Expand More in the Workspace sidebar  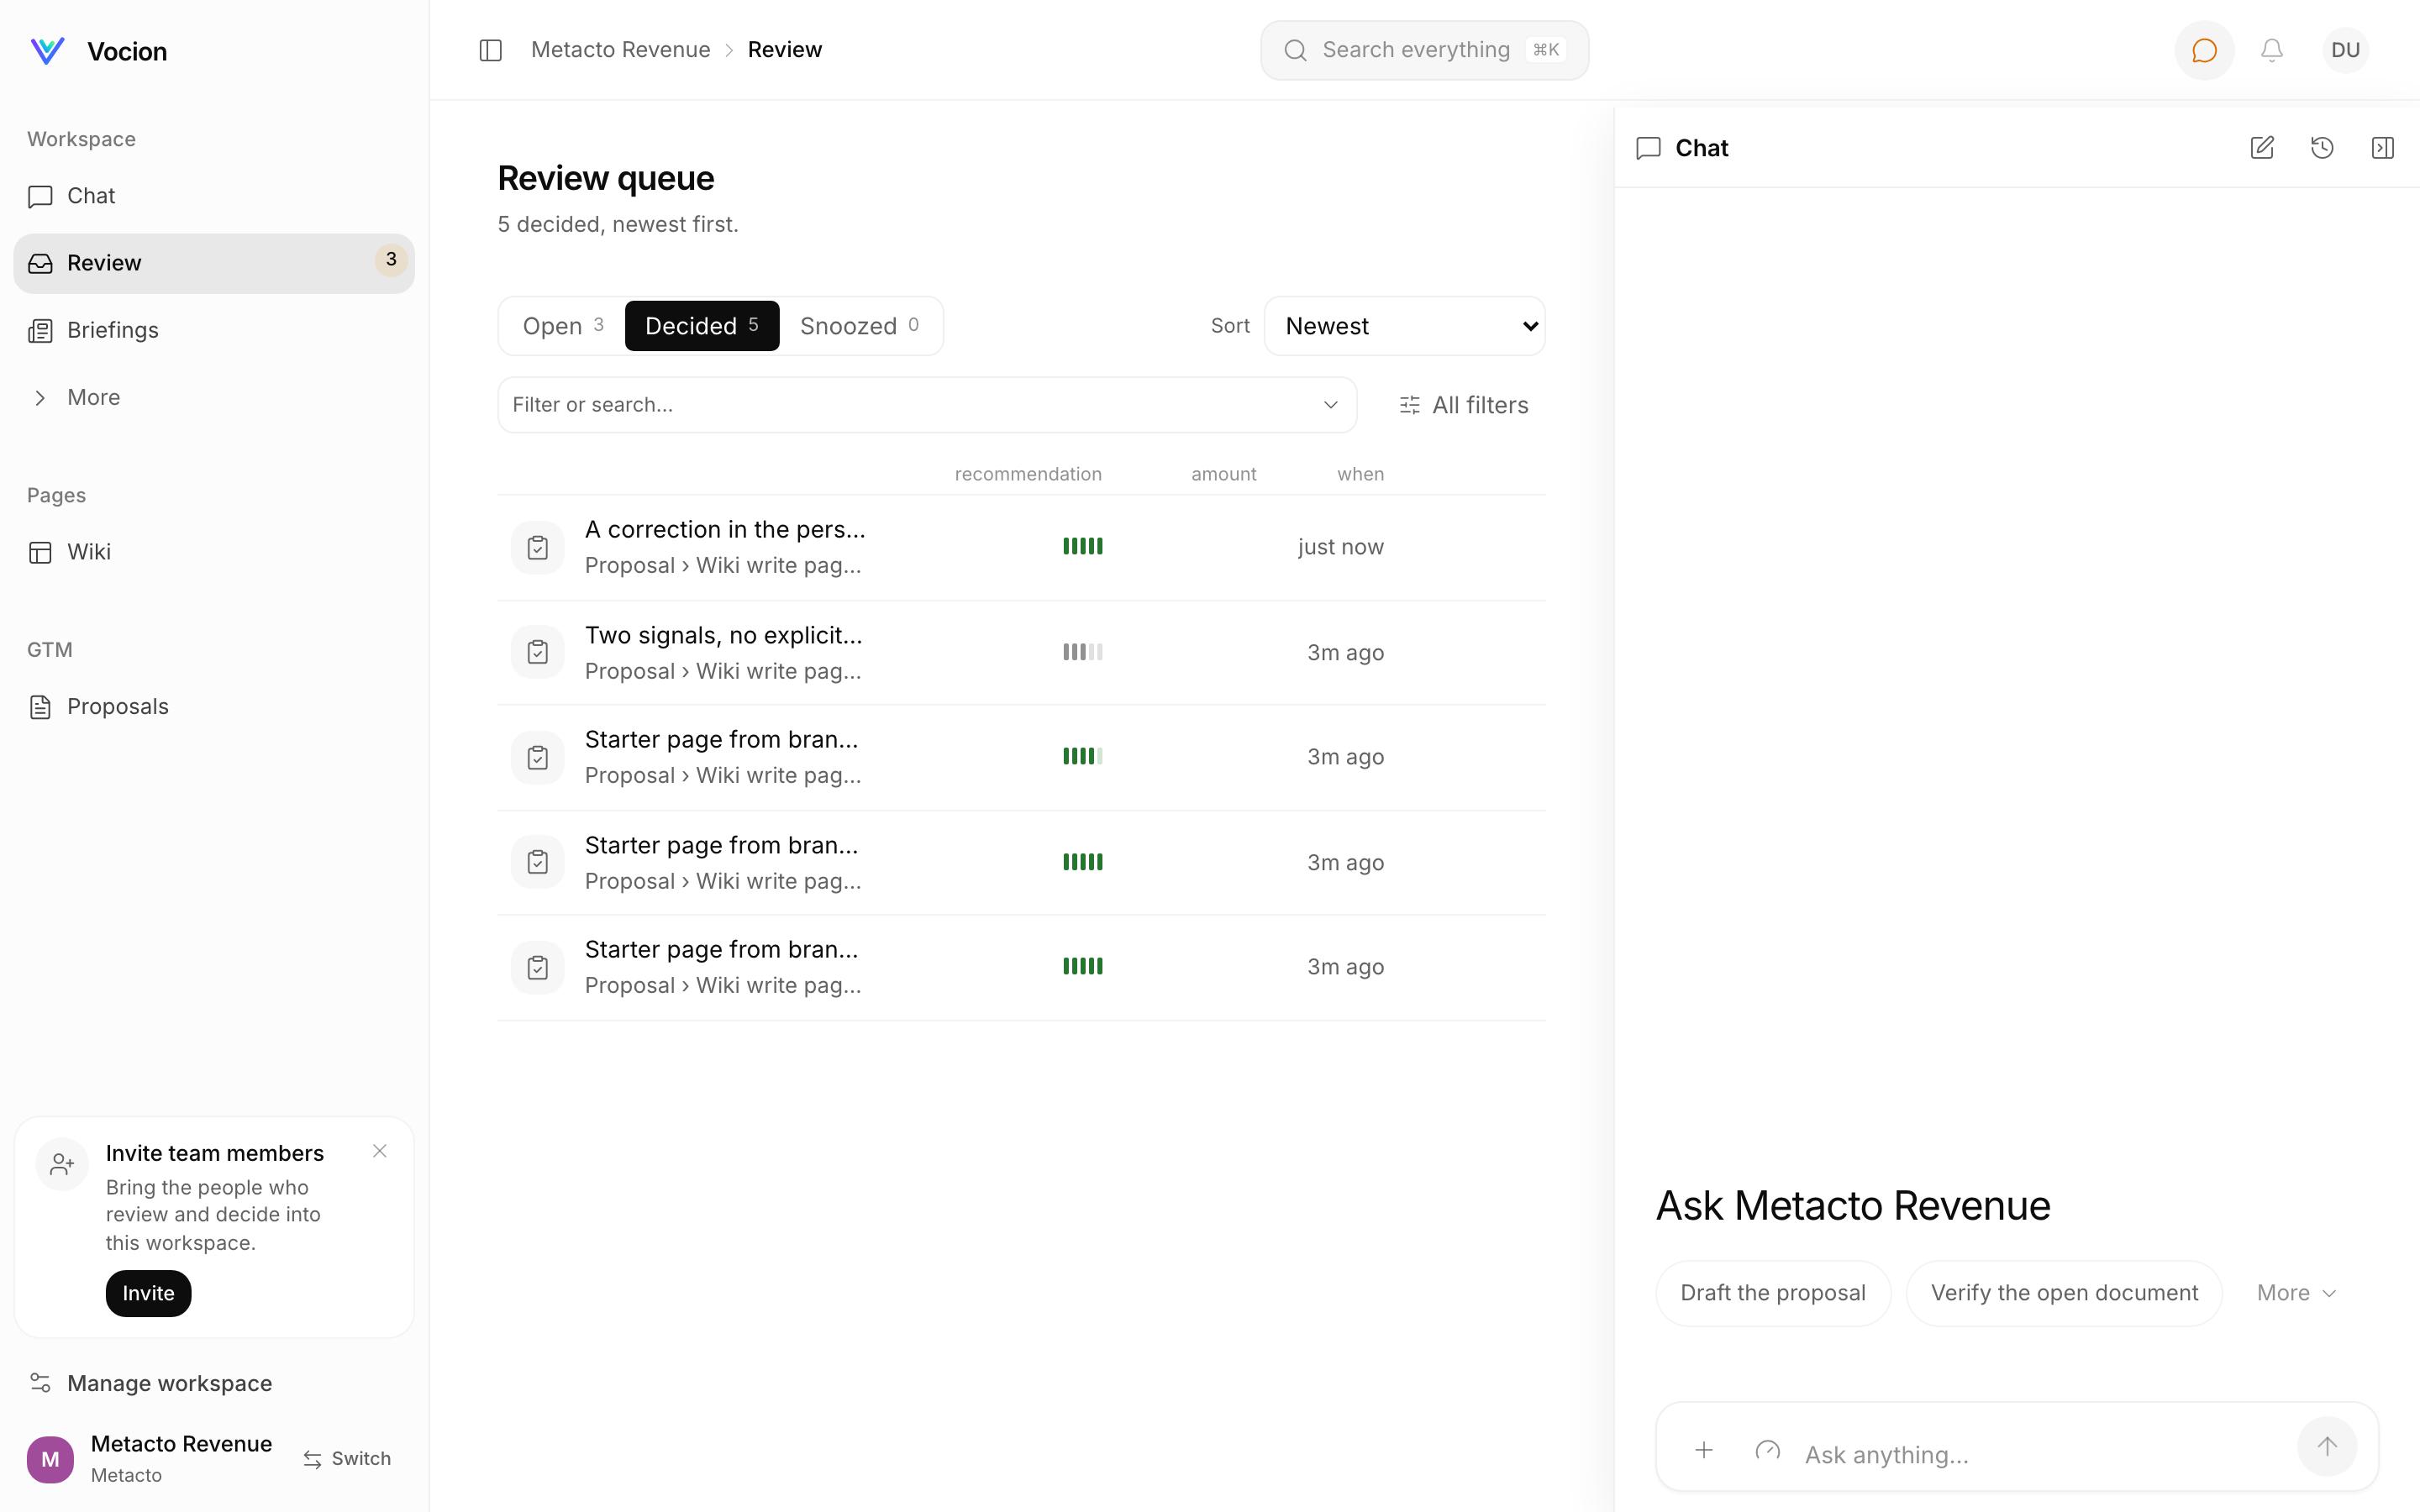pyautogui.click(x=214, y=397)
